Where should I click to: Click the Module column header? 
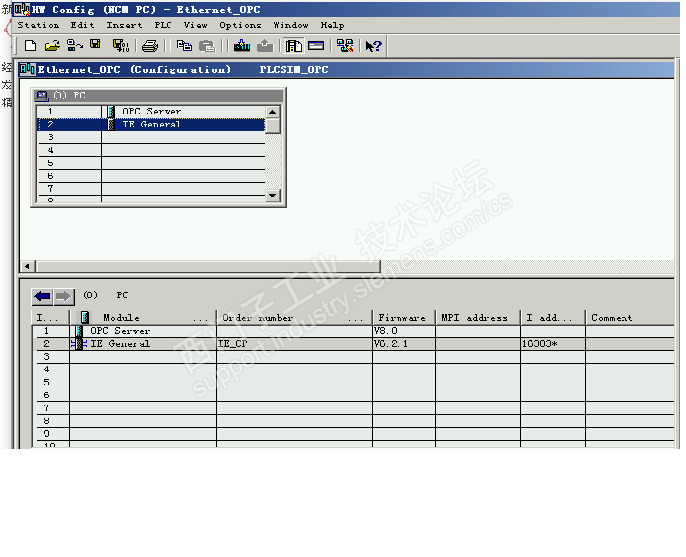coord(143,318)
